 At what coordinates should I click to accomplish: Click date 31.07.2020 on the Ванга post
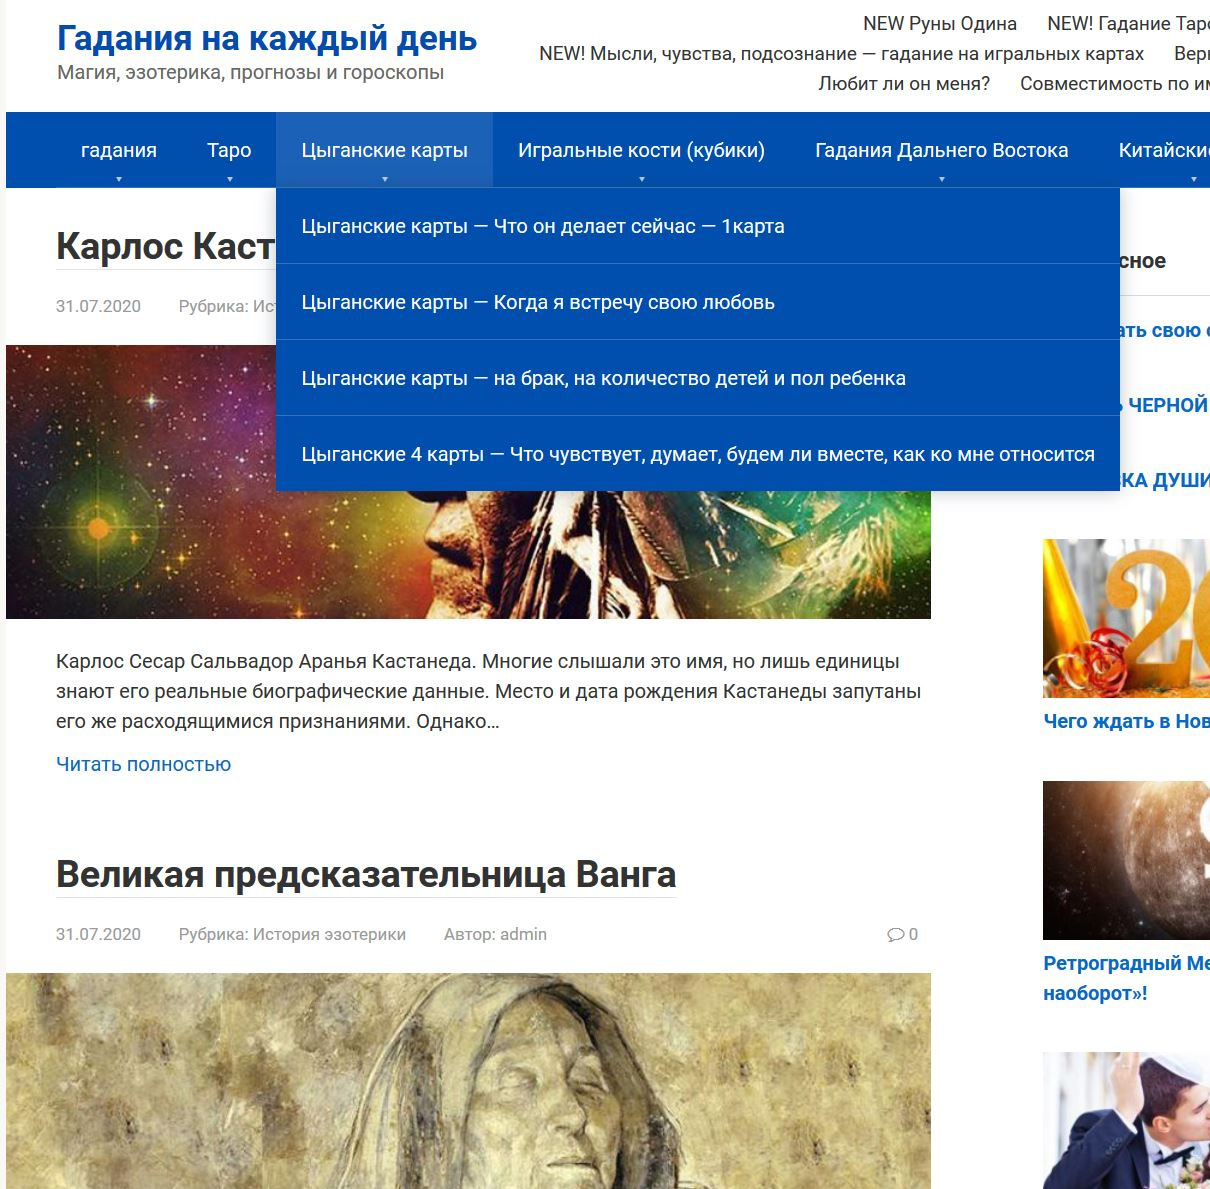[98, 934]
